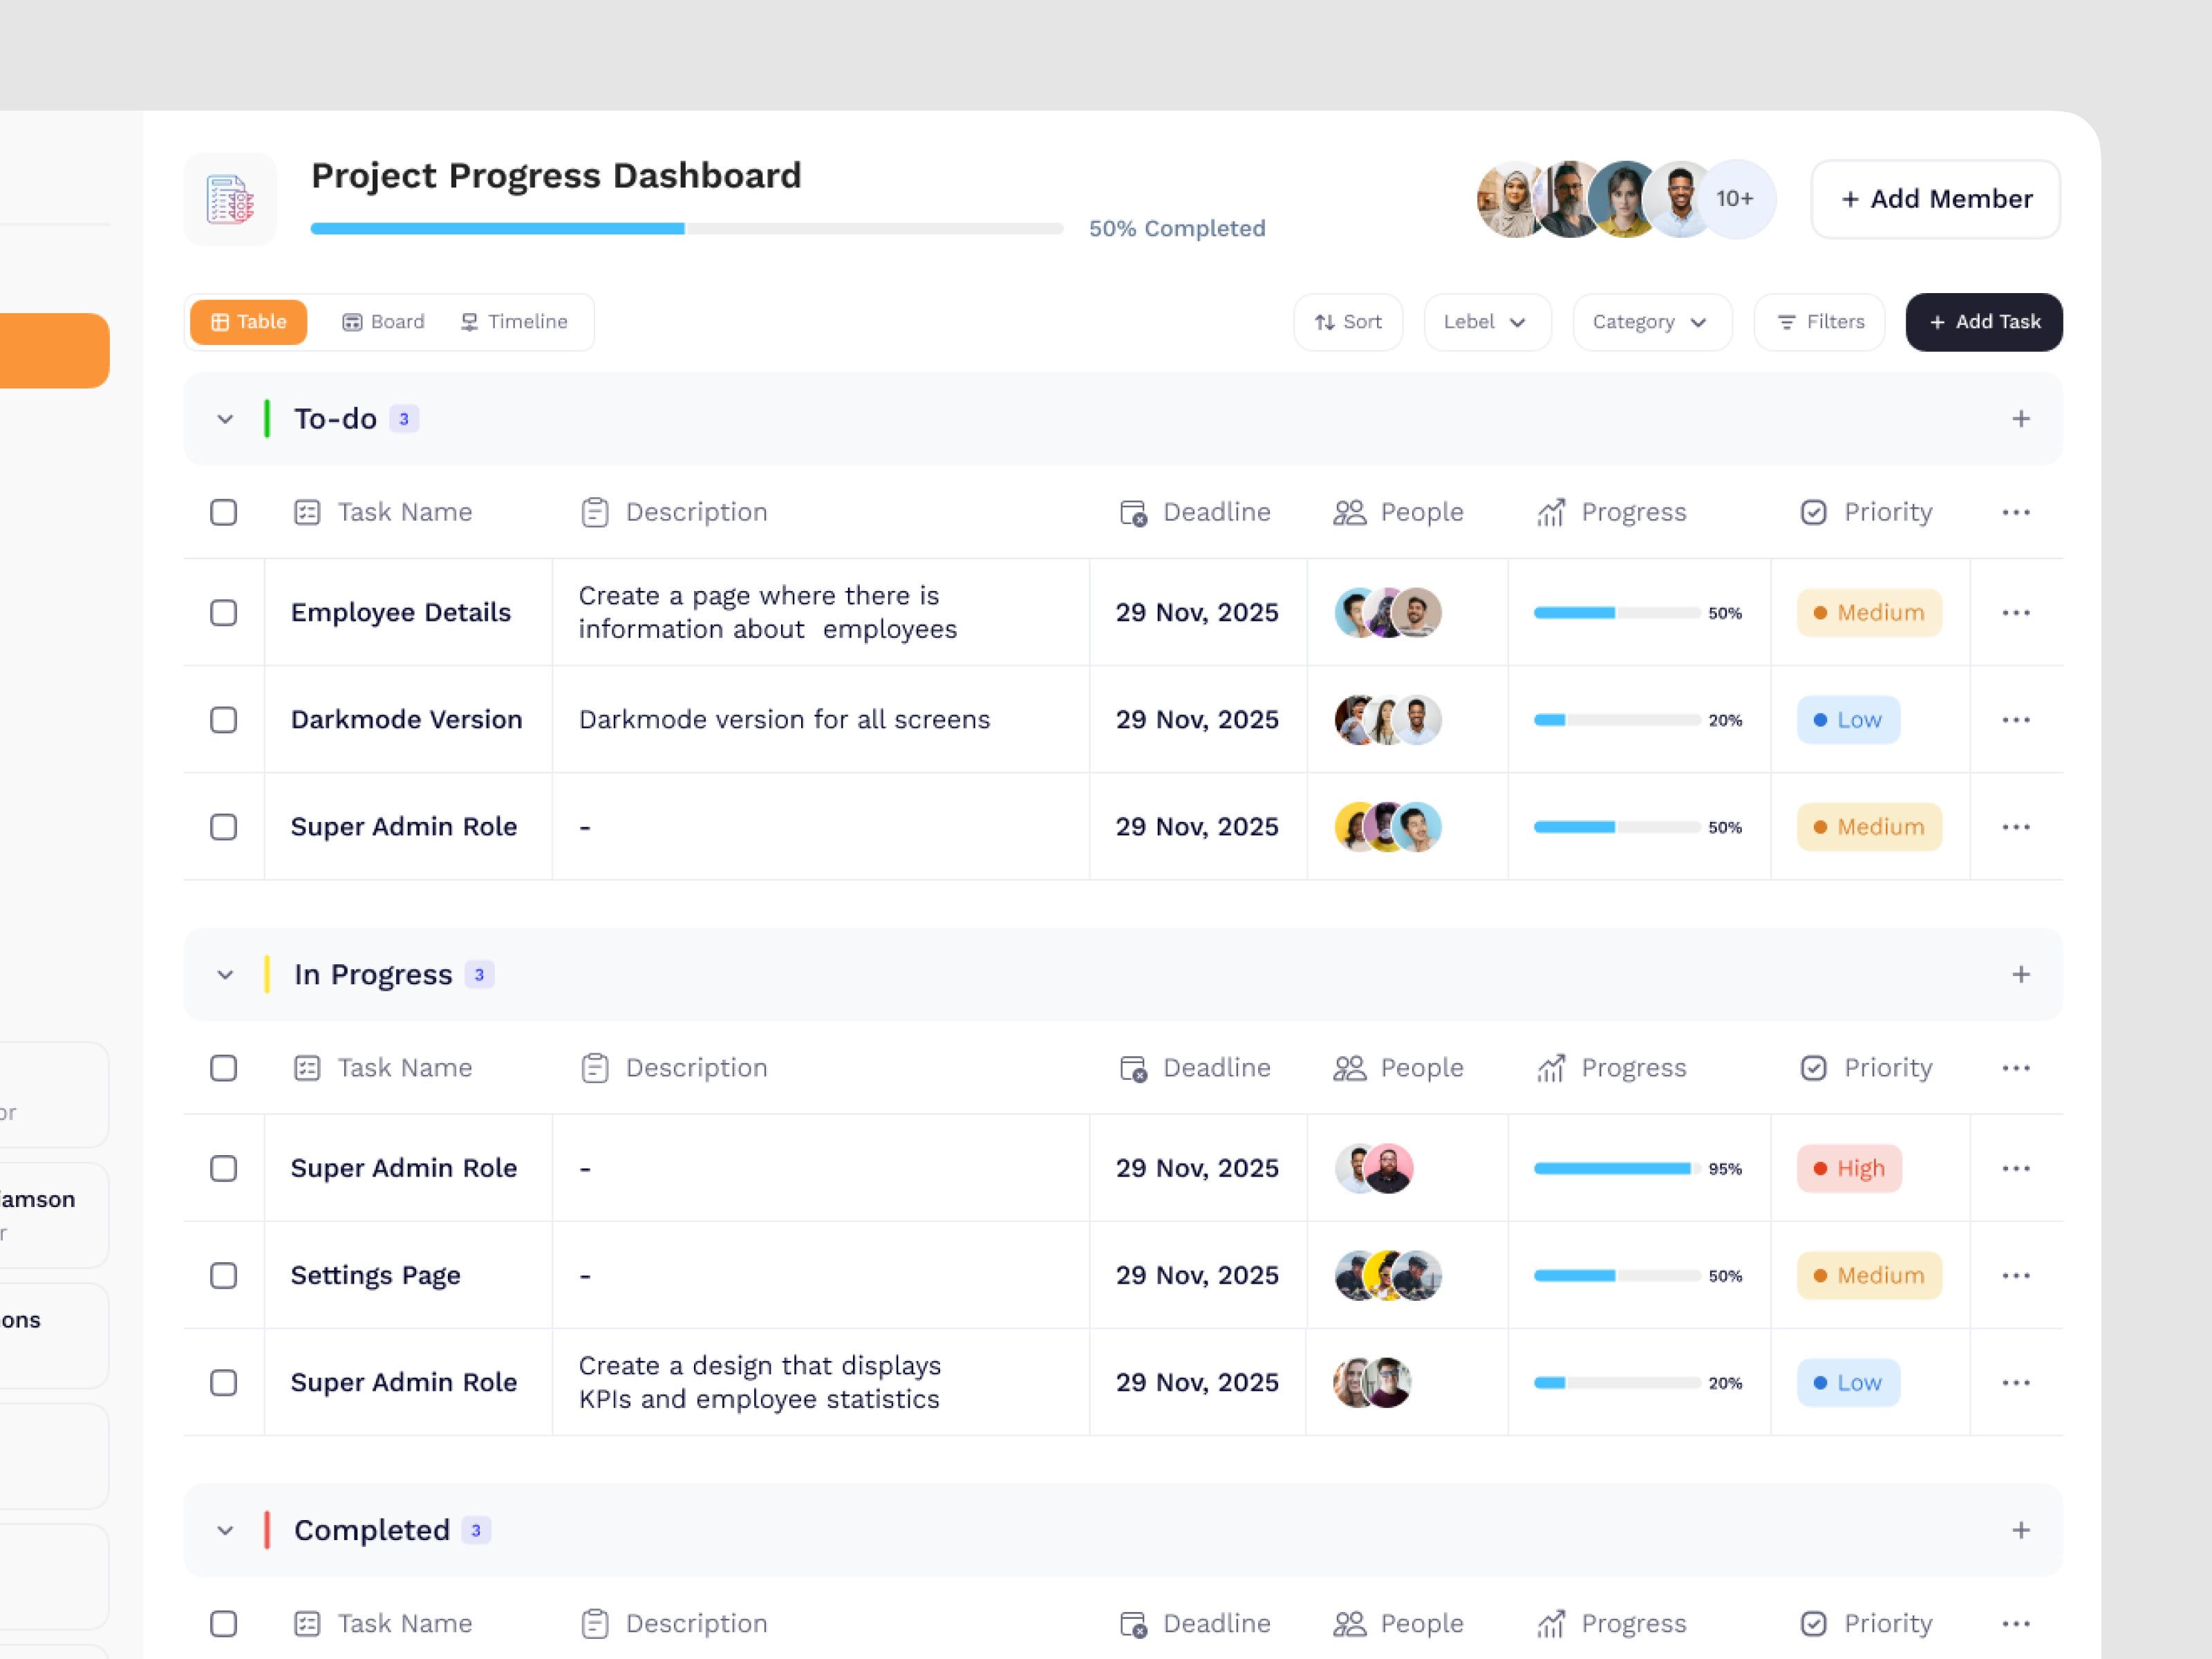
Task: Open column options dots in Completed header
Action: click(2016, 1625)
